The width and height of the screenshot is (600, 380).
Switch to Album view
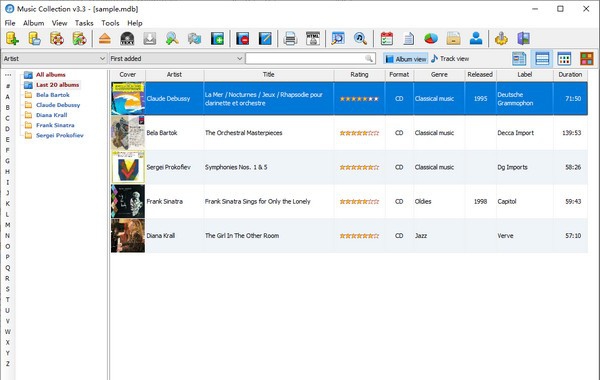[x=406, y=59]
